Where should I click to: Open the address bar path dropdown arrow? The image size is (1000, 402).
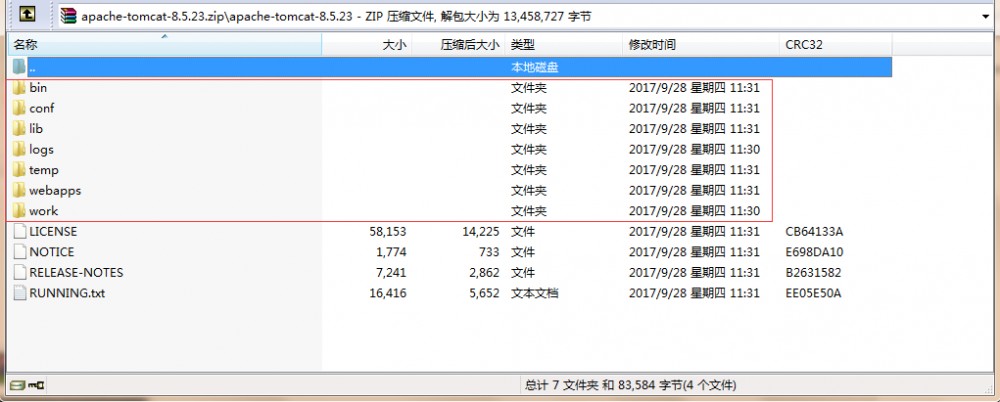[x=987, y=17]
